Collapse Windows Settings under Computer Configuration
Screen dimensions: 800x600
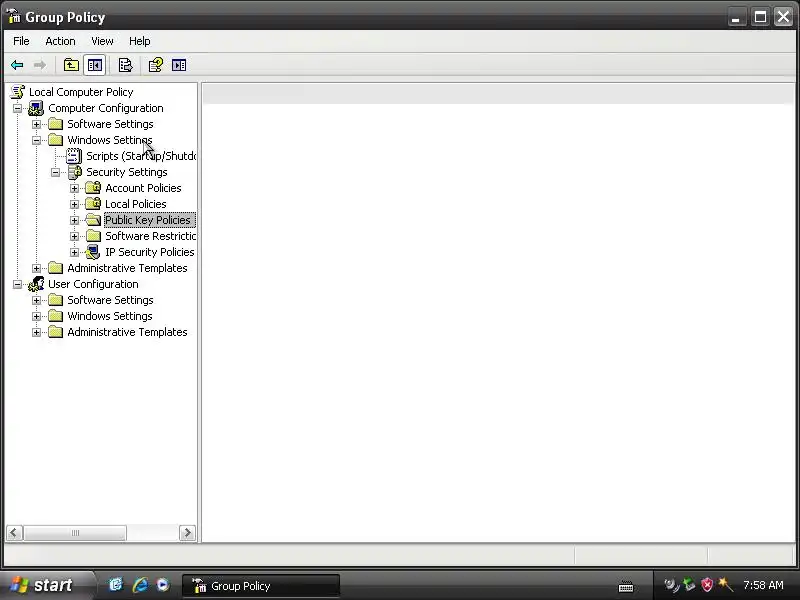(36, 140)
